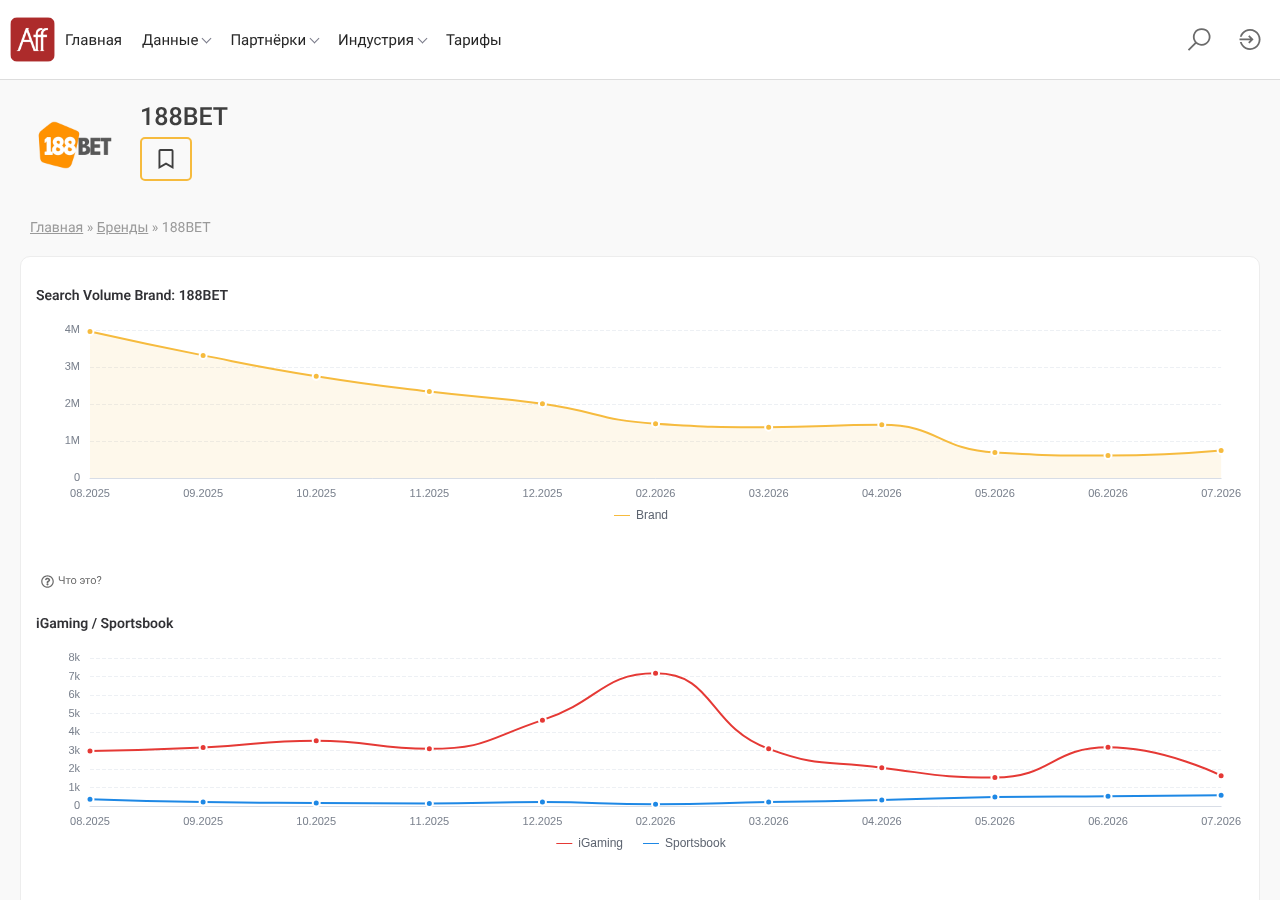Open the search magnifier icon
The height and width of the screenshot is (900, 1280).
pyautogui.click(x=1199, y=39)
